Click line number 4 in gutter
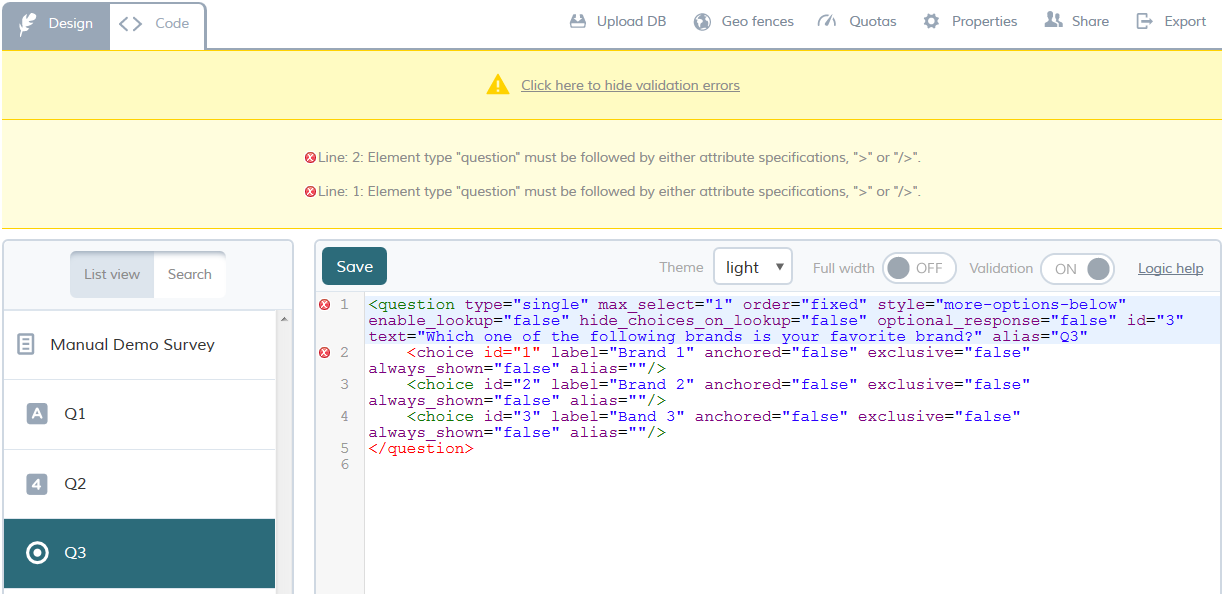 [x=345, y=416]
